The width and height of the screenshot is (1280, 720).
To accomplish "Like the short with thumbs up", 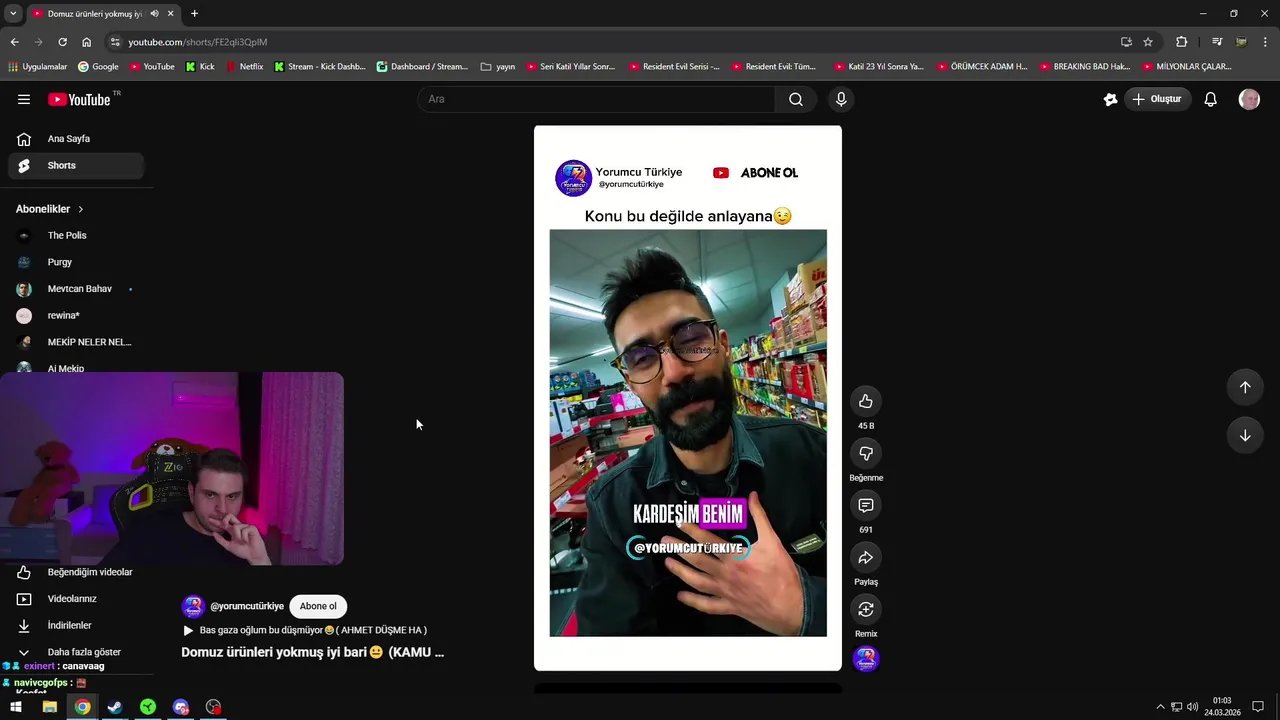I will coord(866,401).
